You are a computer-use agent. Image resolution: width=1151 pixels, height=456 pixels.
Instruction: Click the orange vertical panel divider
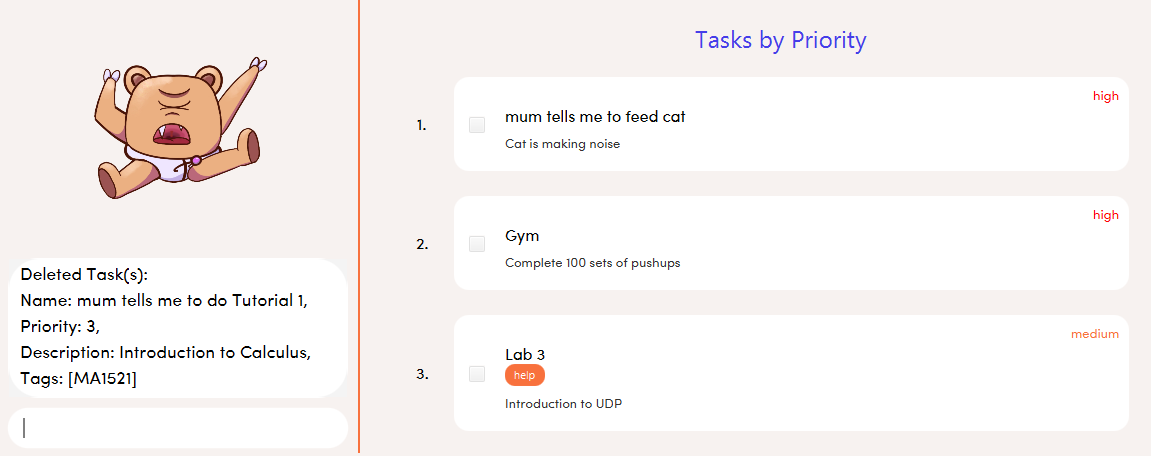[359, 226]
